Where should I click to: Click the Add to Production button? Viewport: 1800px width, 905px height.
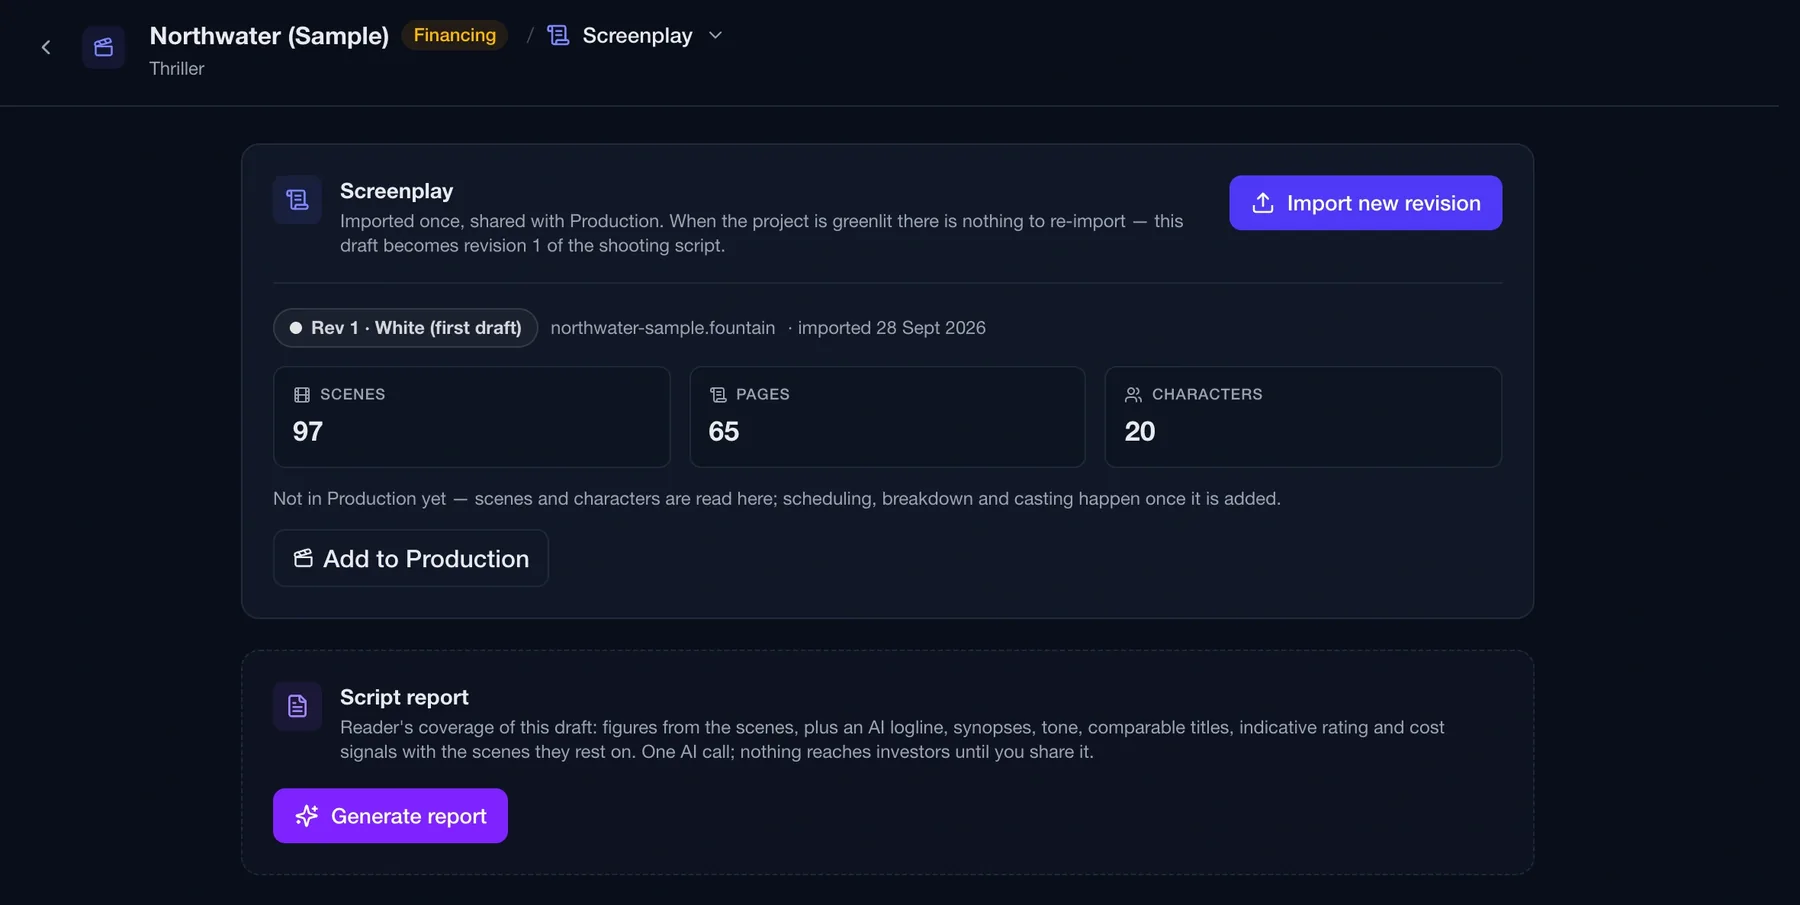410,558
